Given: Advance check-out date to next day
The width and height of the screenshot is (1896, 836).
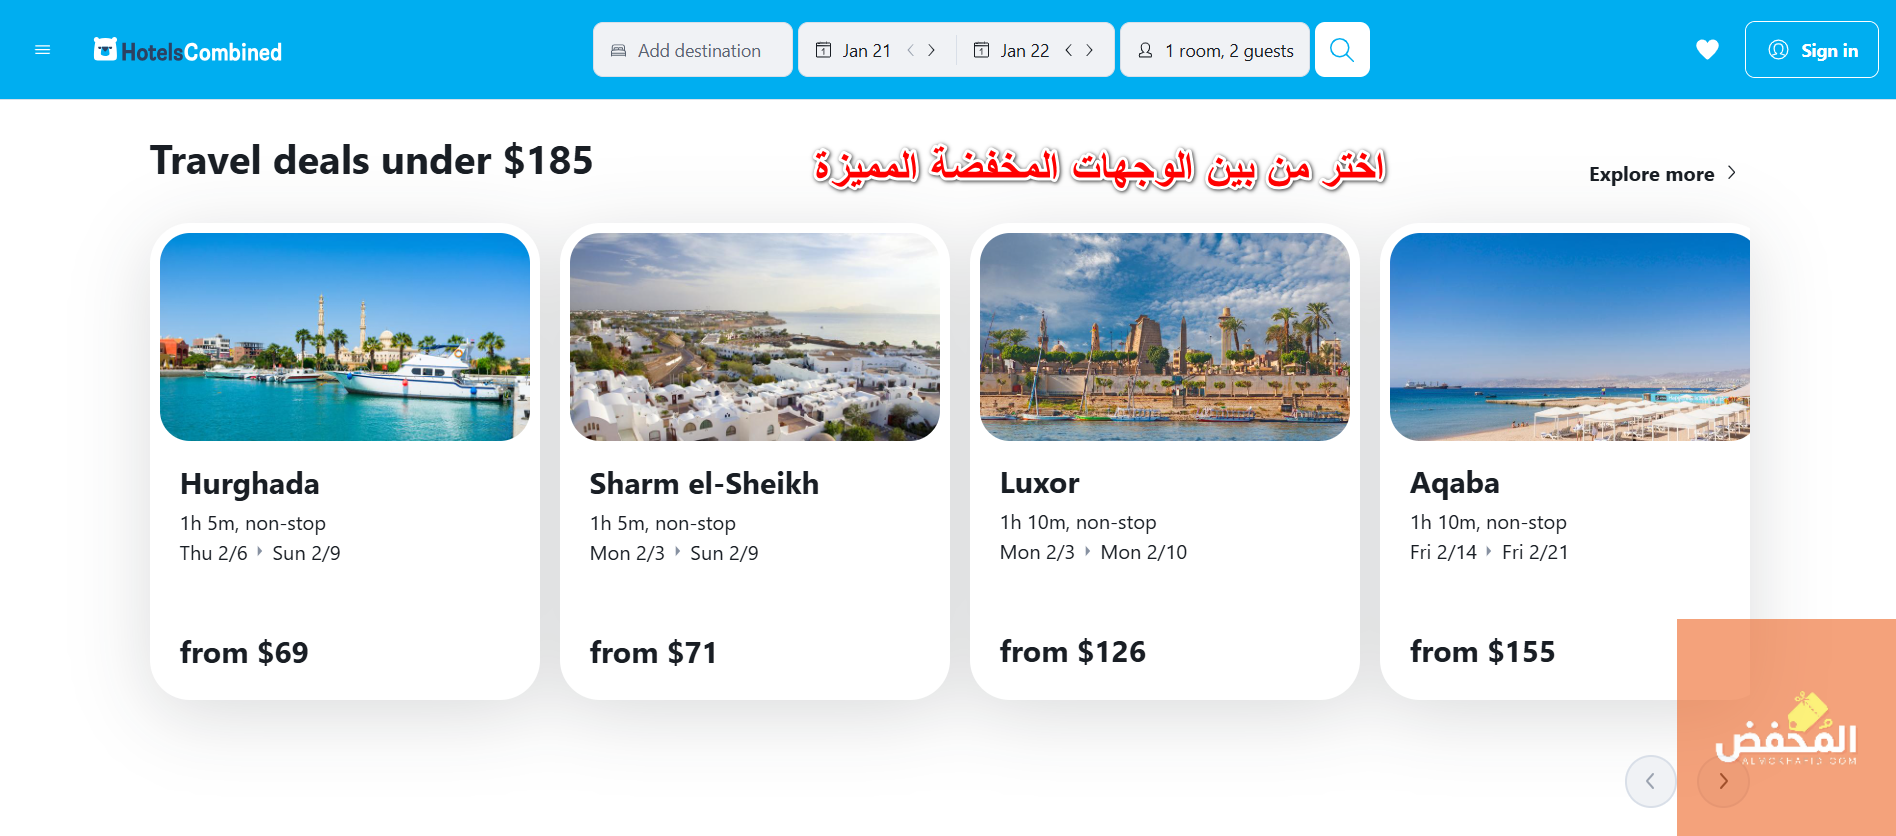Looking at the screenshot, I should [1090, 50].
